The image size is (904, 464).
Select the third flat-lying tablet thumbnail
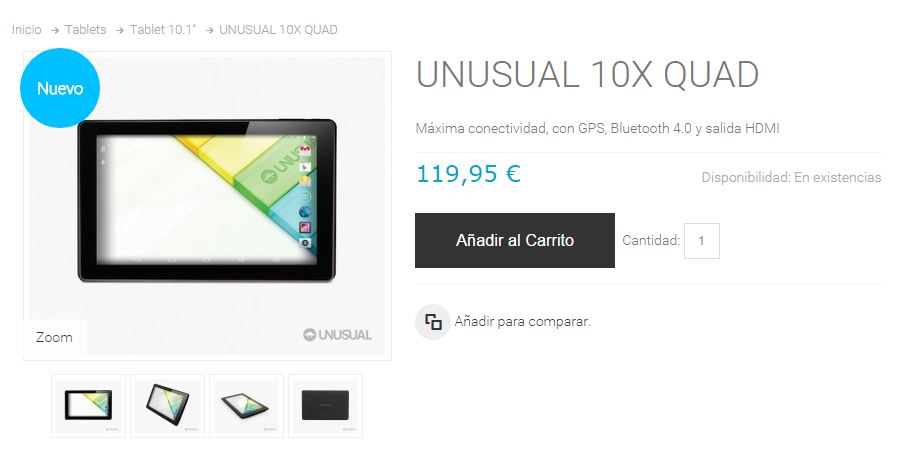[x=246, y=406]
